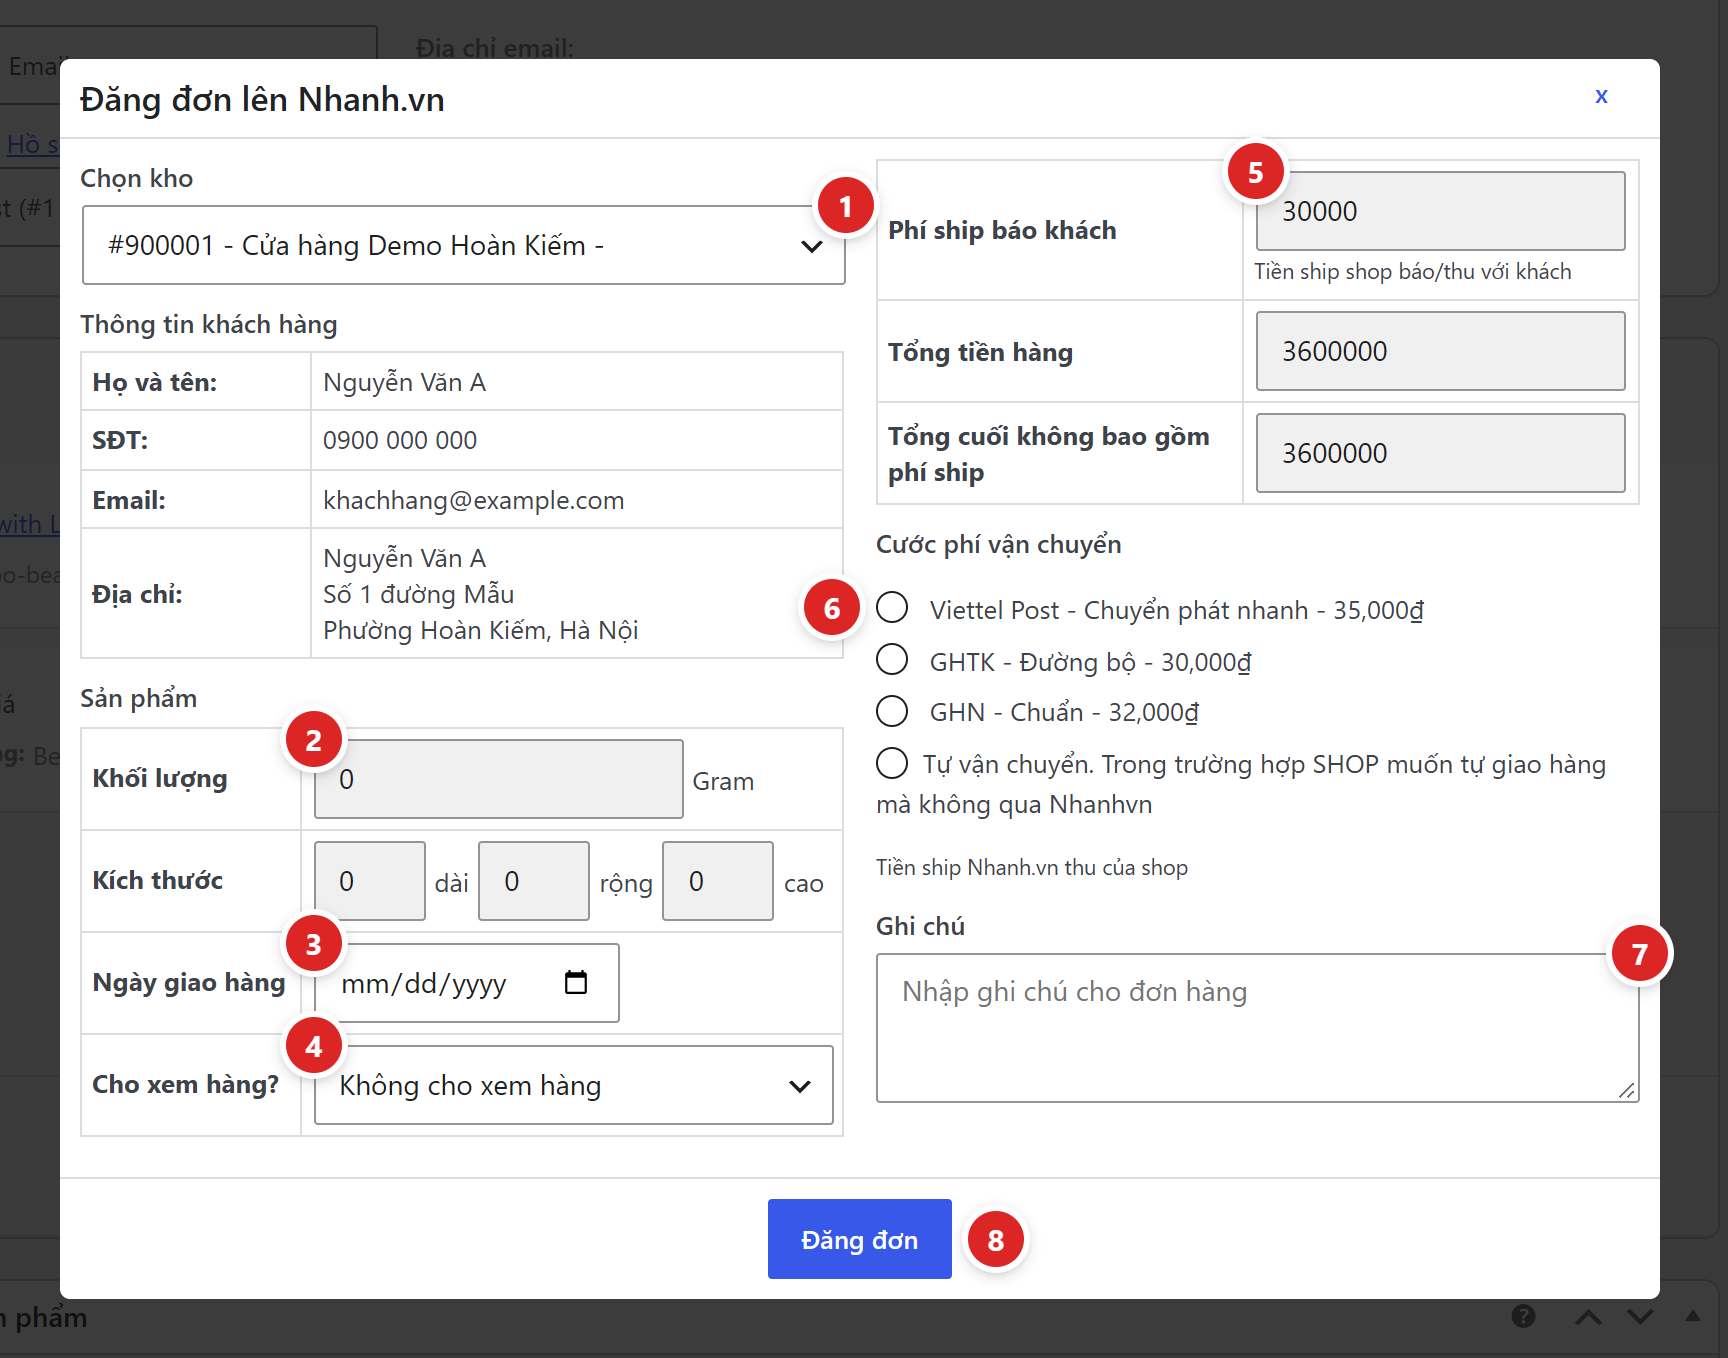Click the Tiền ship shop báo/thu với khách hint
The width and height of the screenshot is (1728, 1358).
point(1413,271)
